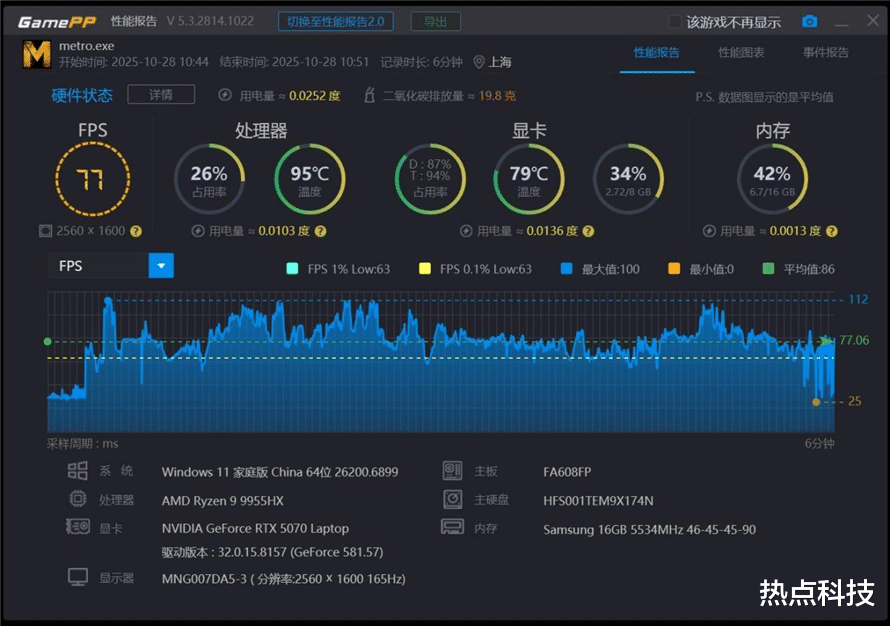890x626 pixels.
Task: Click the GamePP logo
Action: pos(57,22)
